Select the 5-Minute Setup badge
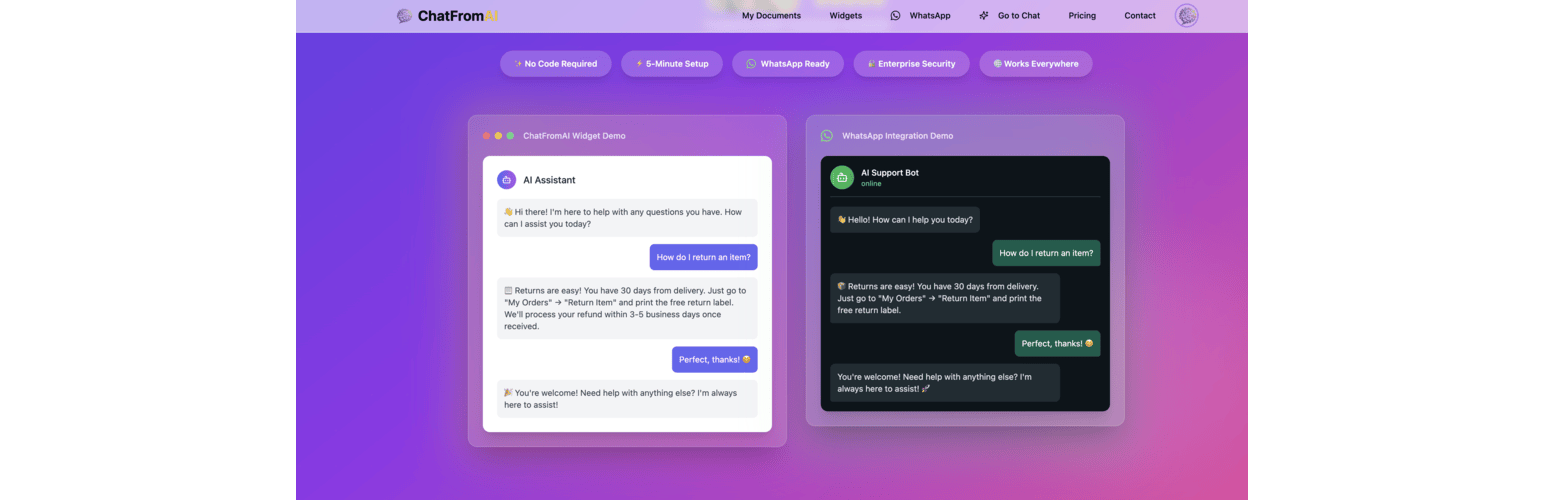Screen dimensions: 1544x500 pyautogui.click(x=671, y=64)
